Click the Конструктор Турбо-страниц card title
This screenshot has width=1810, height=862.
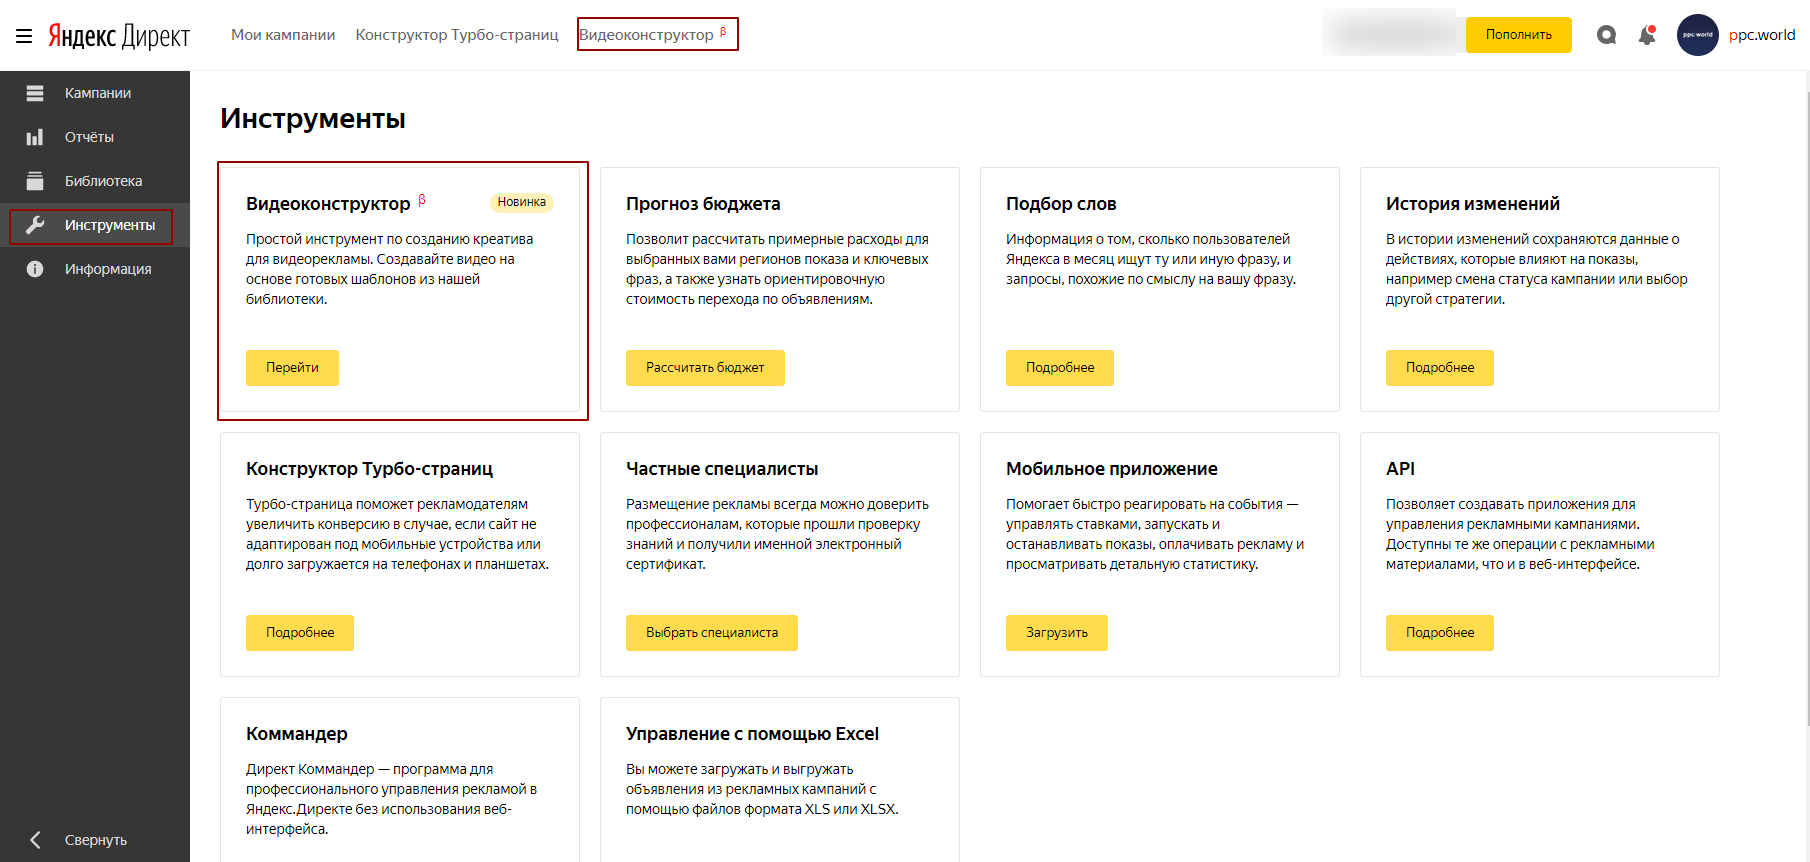click(x=369, y=469)
